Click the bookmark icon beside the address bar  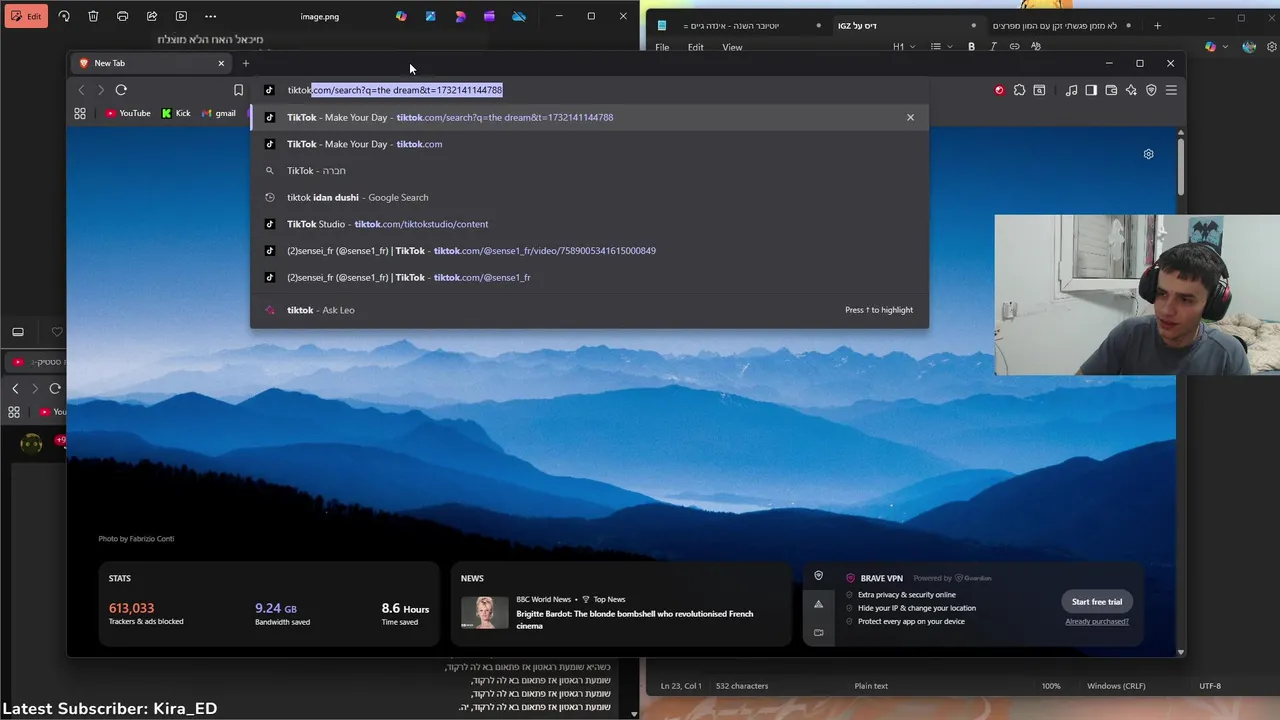point(238,90)
